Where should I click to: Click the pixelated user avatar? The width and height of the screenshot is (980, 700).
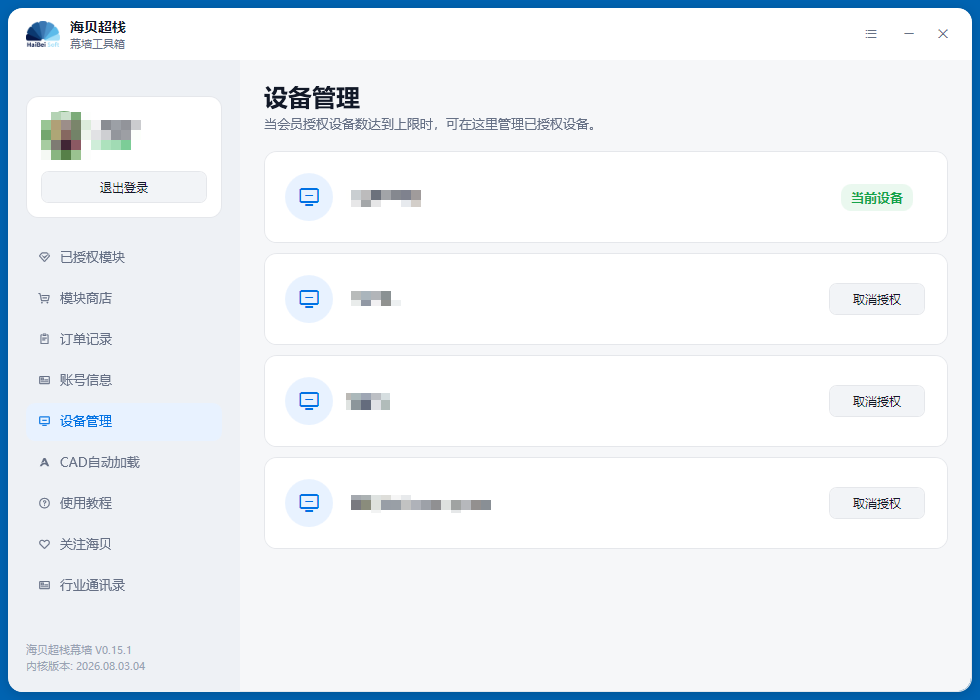61,136
